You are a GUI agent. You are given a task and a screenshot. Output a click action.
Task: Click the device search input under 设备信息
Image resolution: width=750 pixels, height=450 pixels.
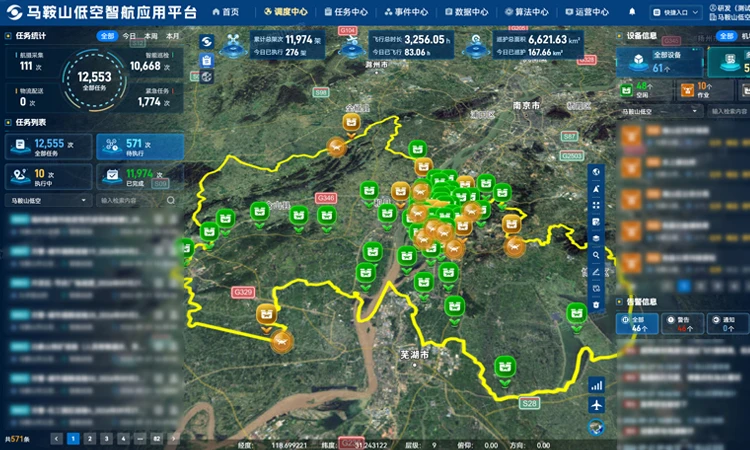pos(728,111)
